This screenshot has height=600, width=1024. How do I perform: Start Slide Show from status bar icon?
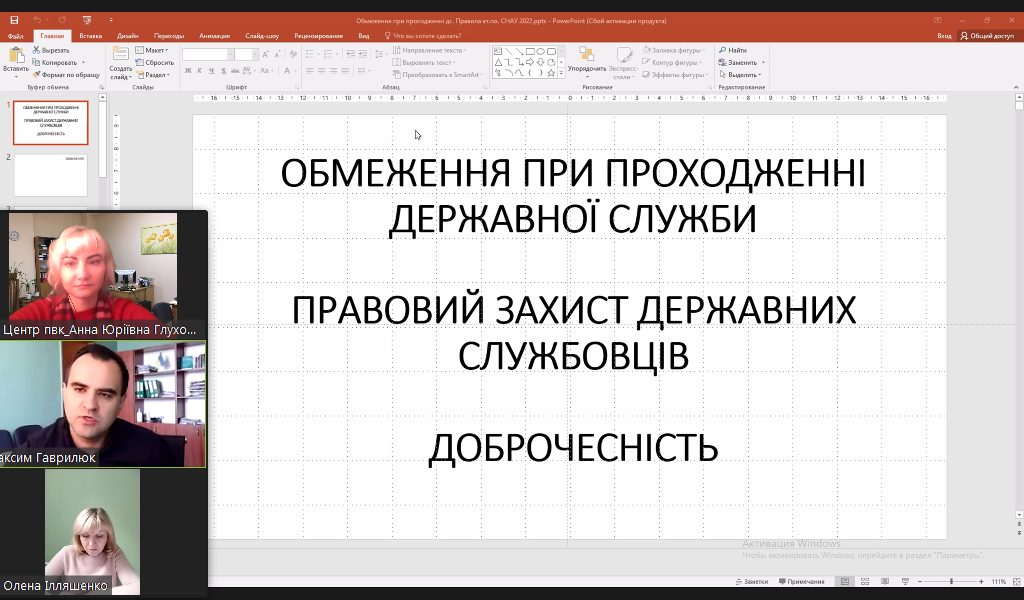[906, 581]
